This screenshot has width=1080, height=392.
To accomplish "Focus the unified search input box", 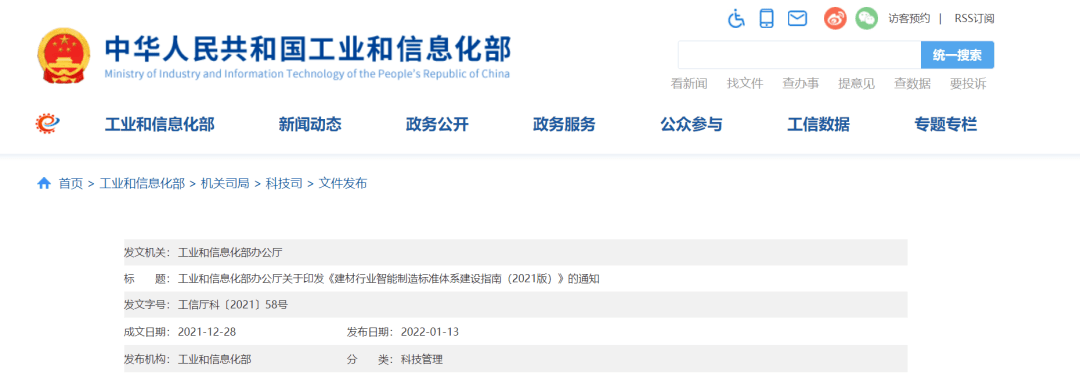I will point(800,55).
